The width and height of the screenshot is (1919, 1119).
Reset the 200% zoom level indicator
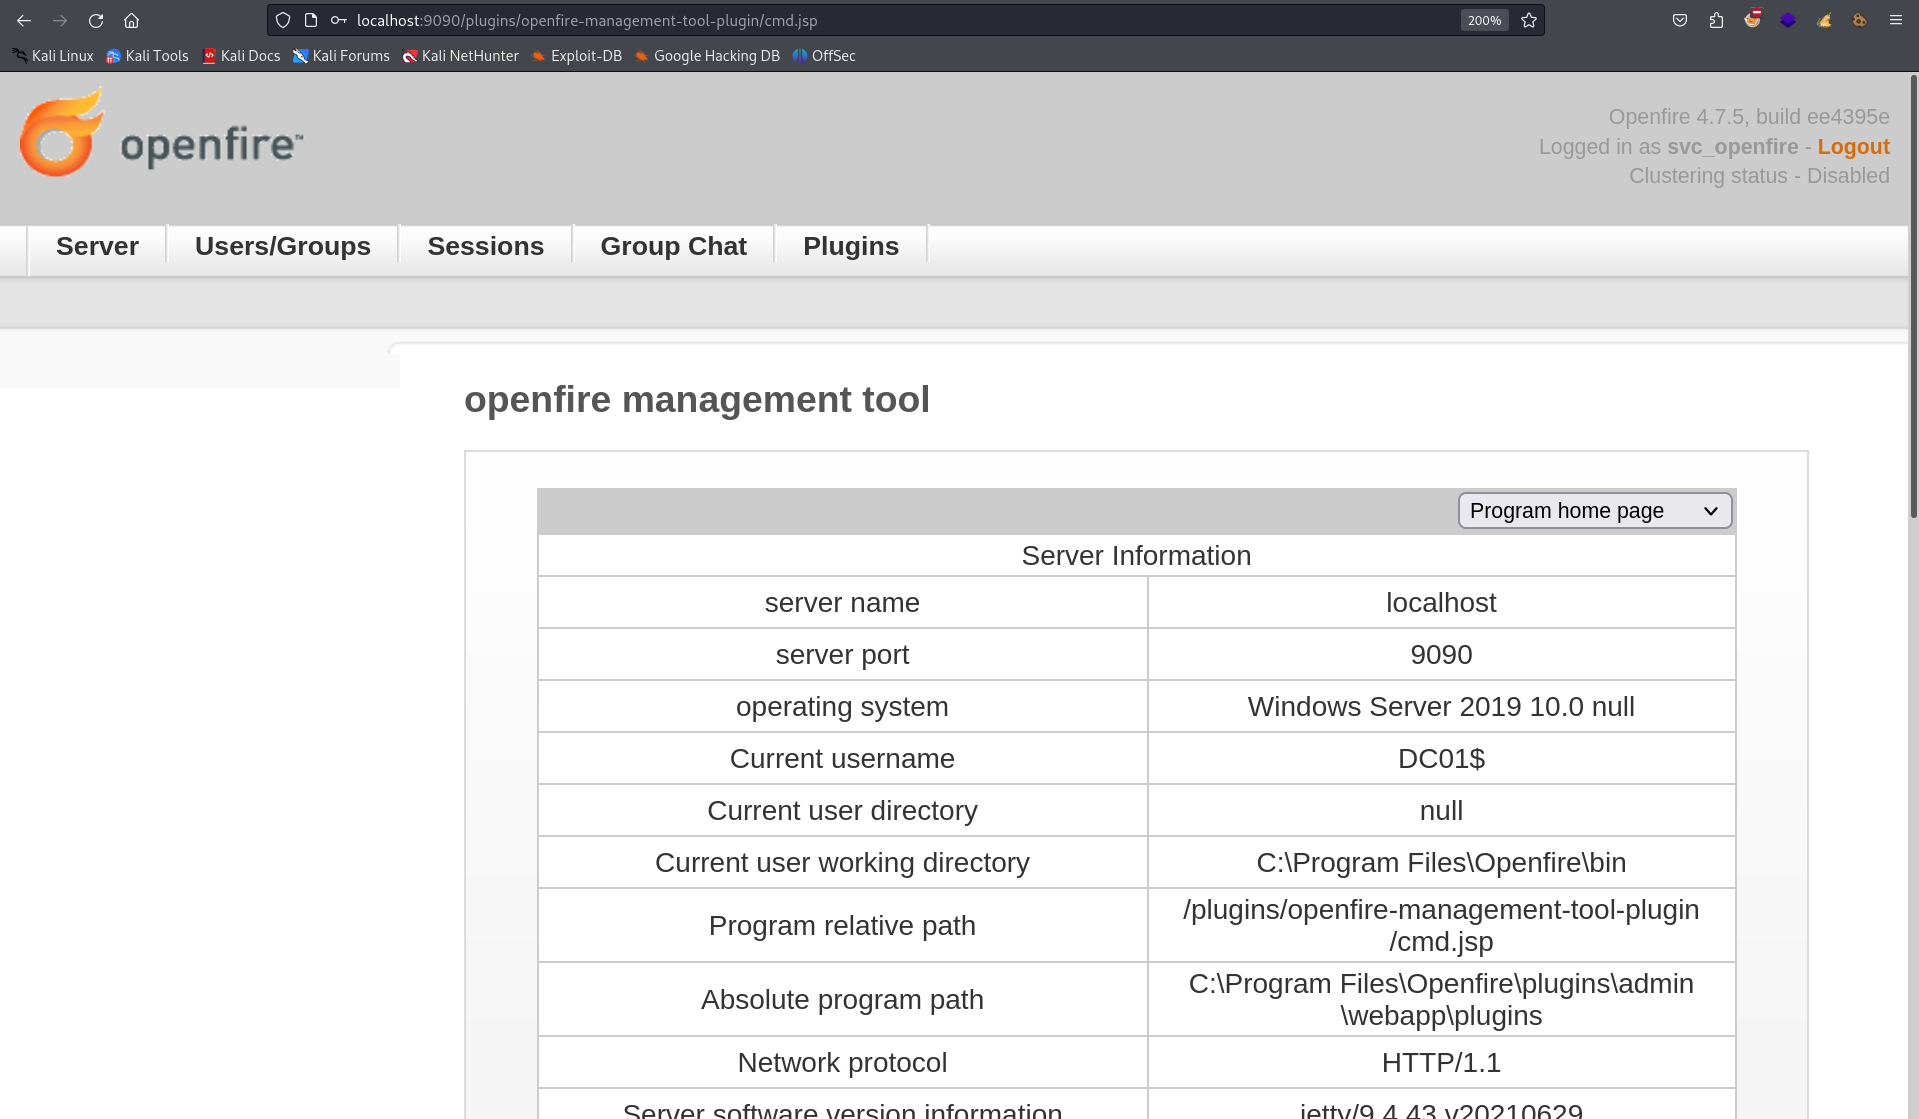pos(1484,20)
